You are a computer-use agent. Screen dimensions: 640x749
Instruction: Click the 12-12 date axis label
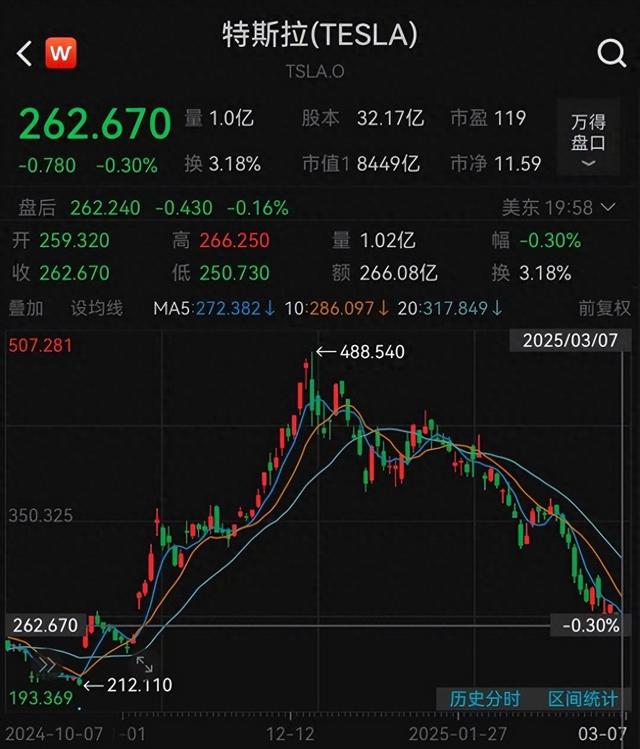click(290, 734)
